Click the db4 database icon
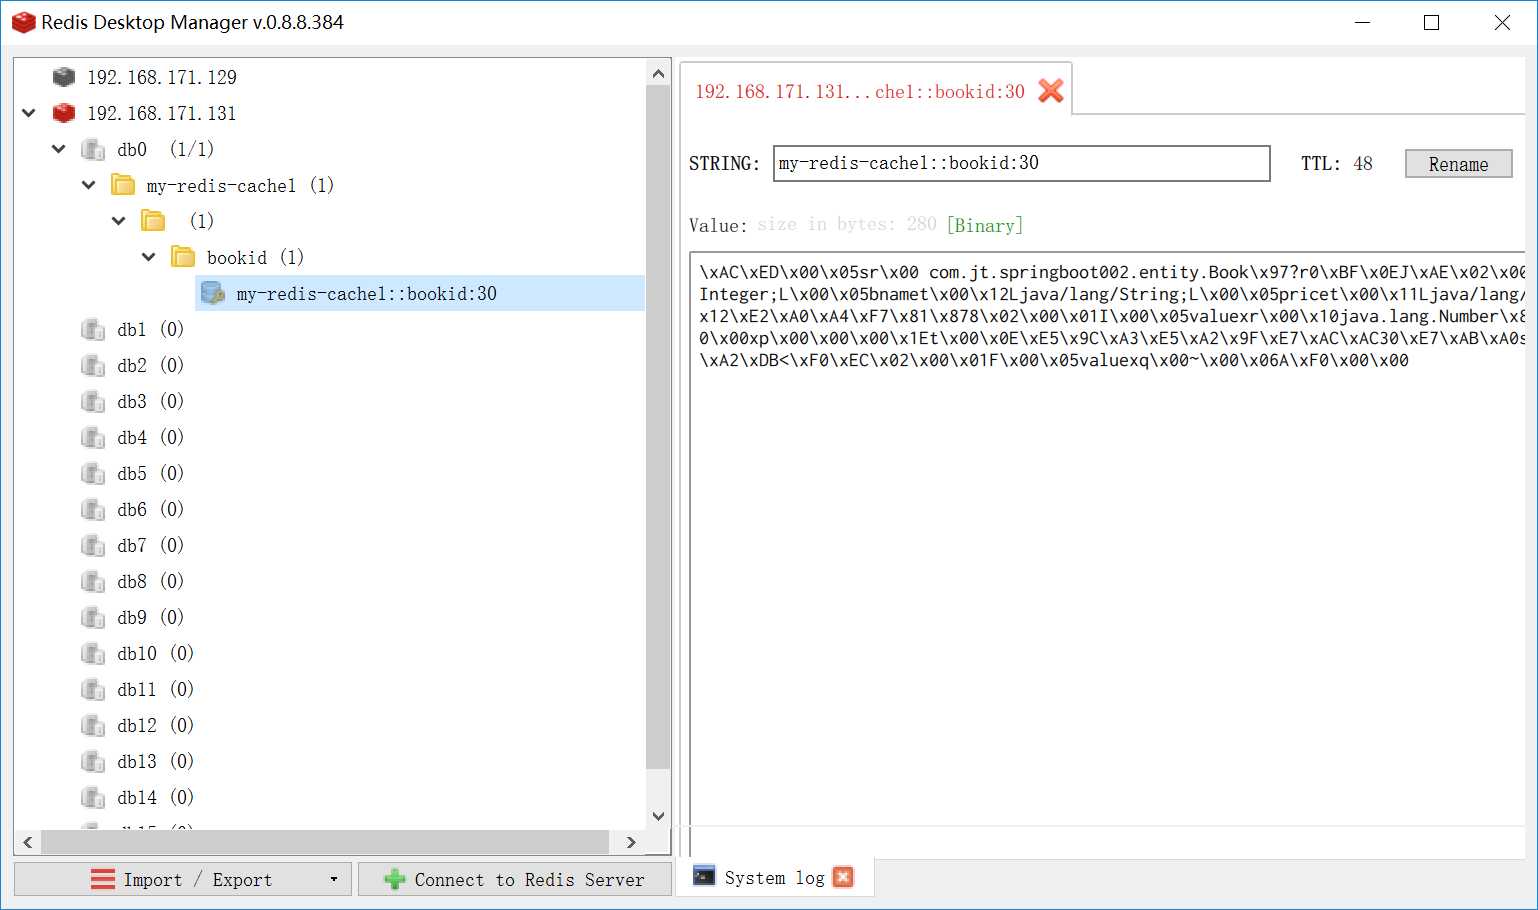Viewport: 1538px width, 910px height. [x=93, y=437]
